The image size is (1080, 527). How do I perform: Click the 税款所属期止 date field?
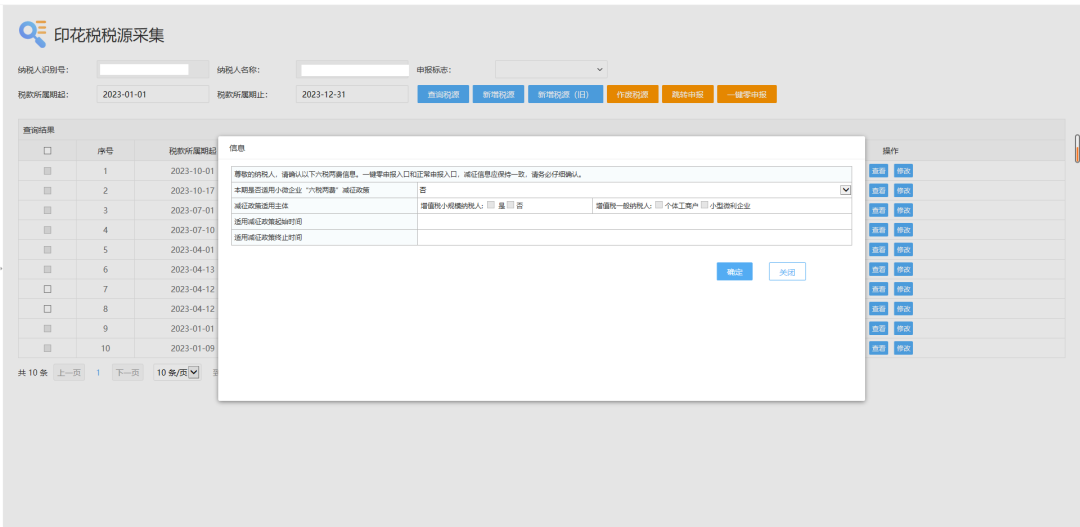click(353, 94)
